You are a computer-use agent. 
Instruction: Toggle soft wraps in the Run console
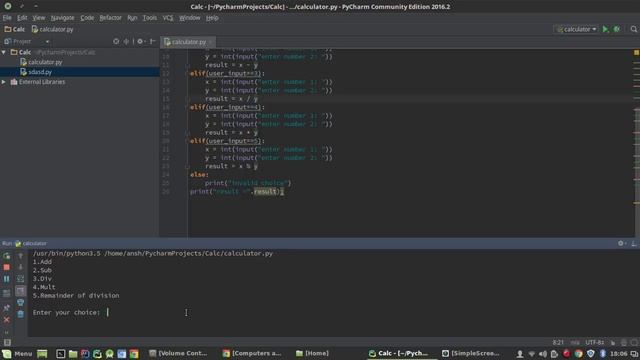pyautogui.click(x=20, y=279)
